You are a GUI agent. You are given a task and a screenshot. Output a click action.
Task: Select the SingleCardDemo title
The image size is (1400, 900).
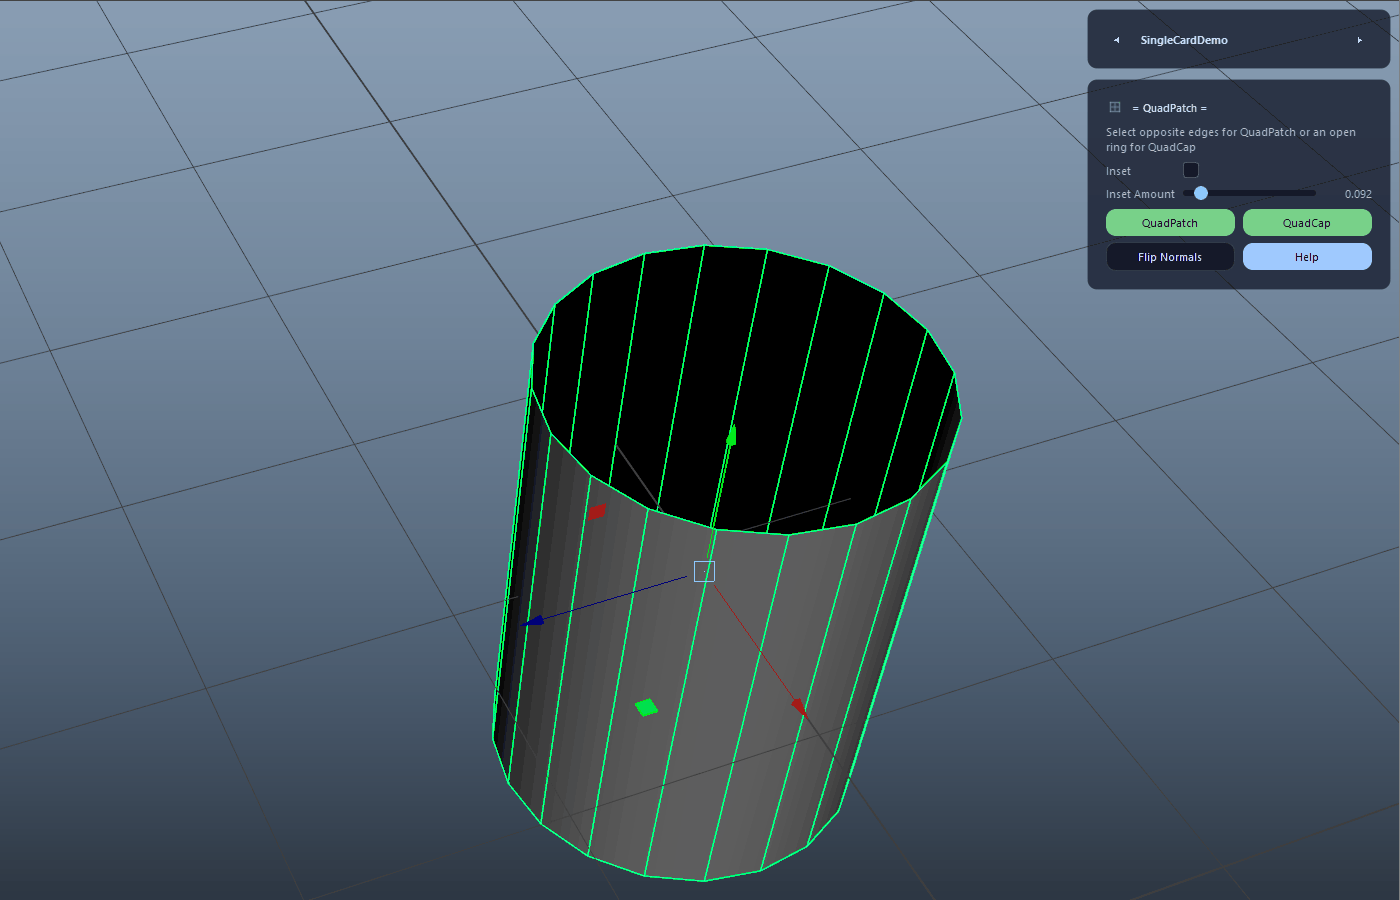(x=1184, y=40)
